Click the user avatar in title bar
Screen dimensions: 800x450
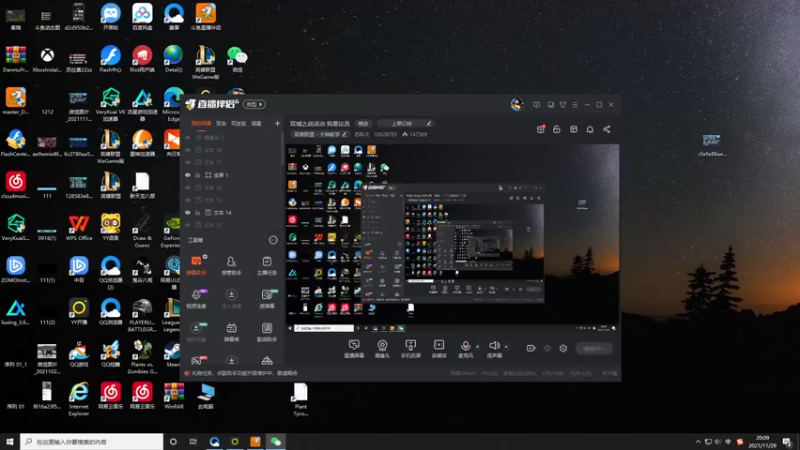click(517, 104)
